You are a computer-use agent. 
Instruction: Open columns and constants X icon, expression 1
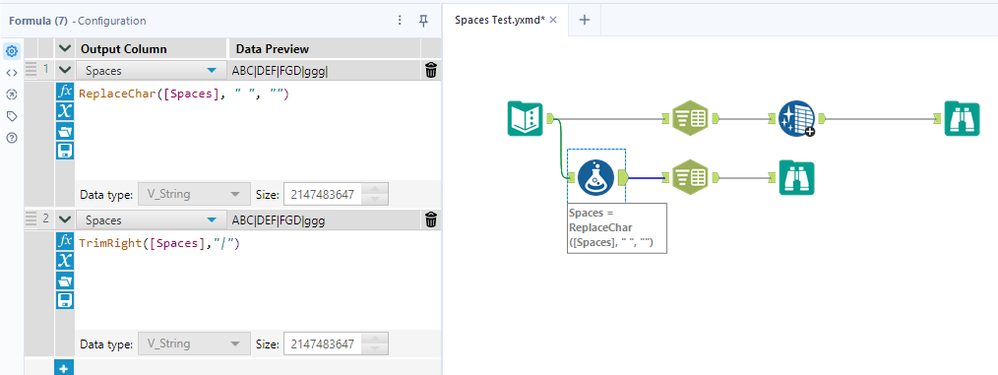point(65,111)
